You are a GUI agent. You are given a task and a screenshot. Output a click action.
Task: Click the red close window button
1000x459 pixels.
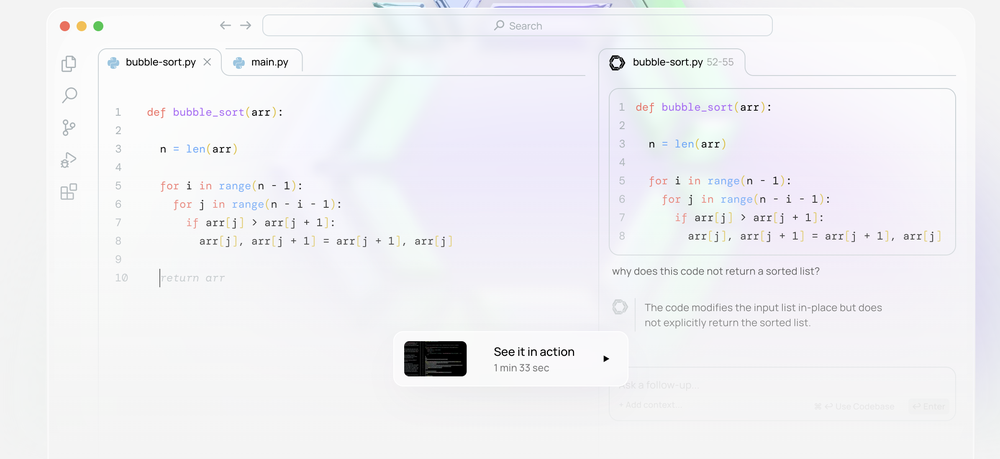point(65,26)
